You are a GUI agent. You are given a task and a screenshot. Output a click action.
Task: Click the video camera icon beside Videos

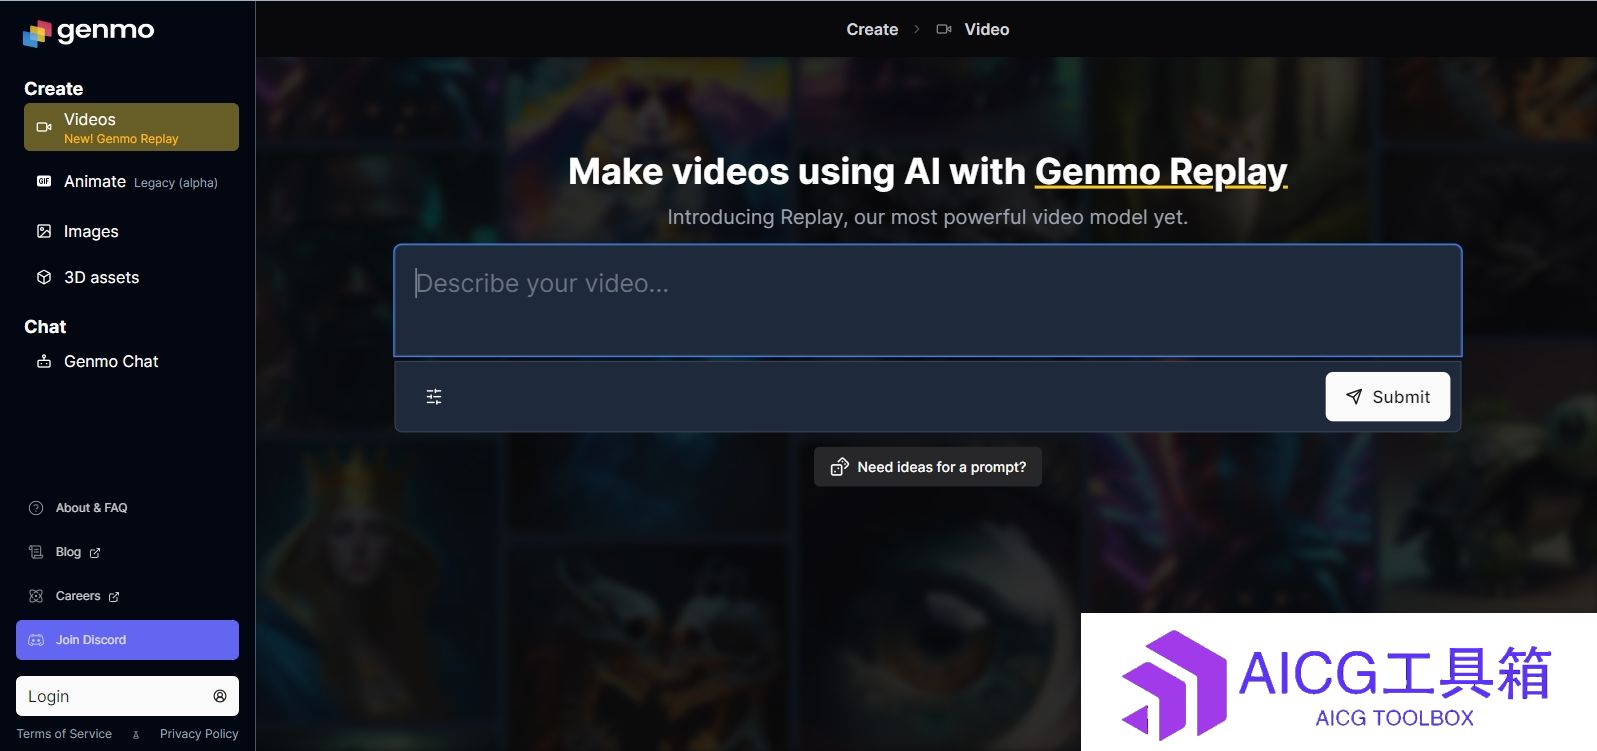pyautogui.click(x=44, y=127)
